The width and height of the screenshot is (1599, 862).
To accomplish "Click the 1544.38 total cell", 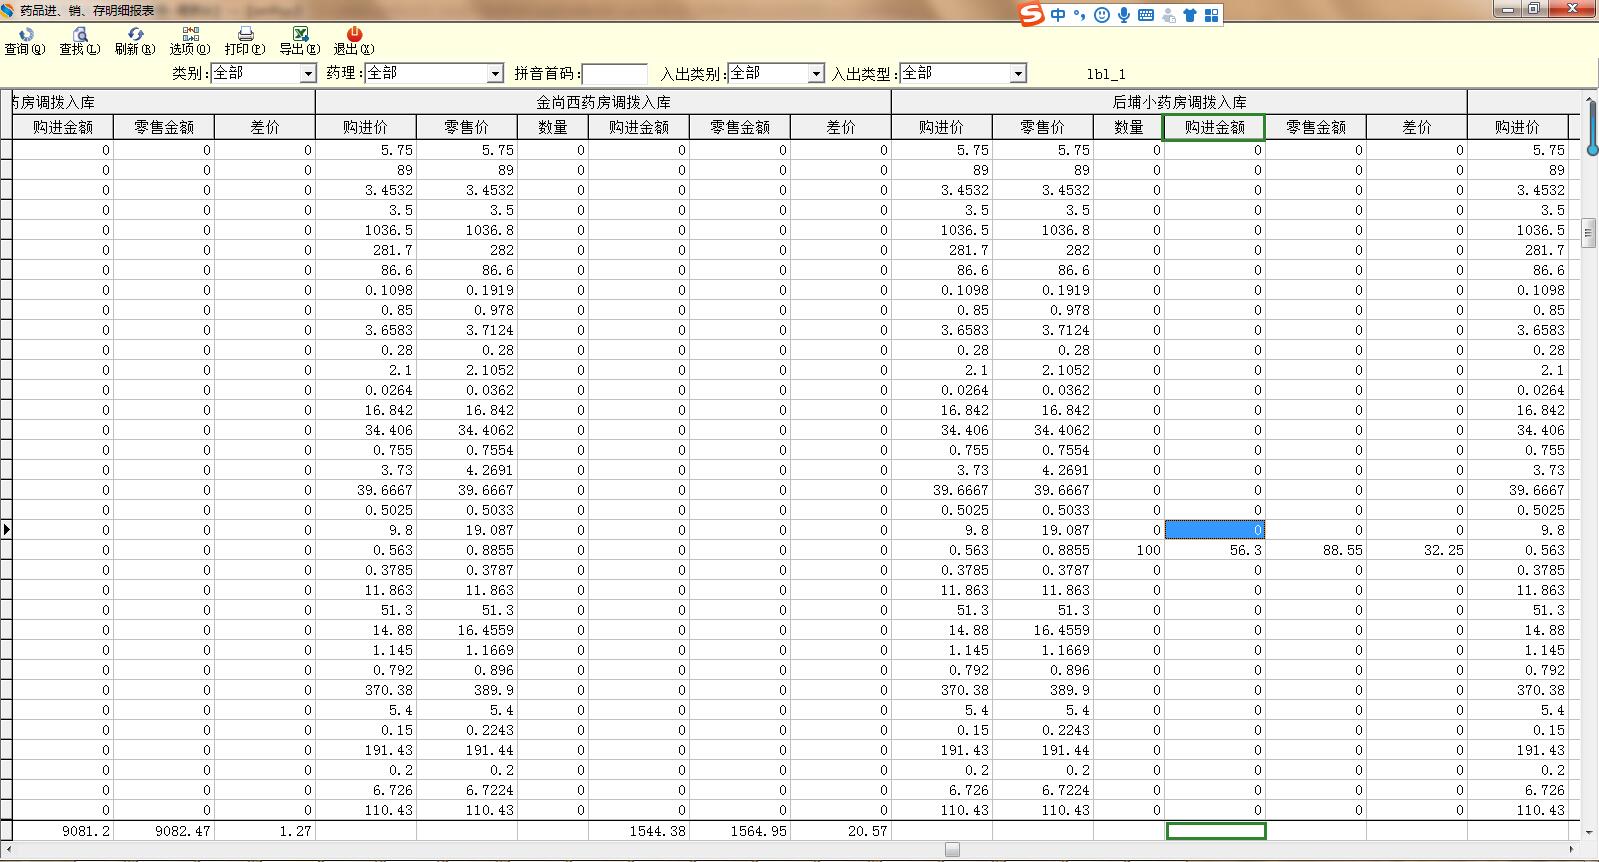I will click(638, 831).
